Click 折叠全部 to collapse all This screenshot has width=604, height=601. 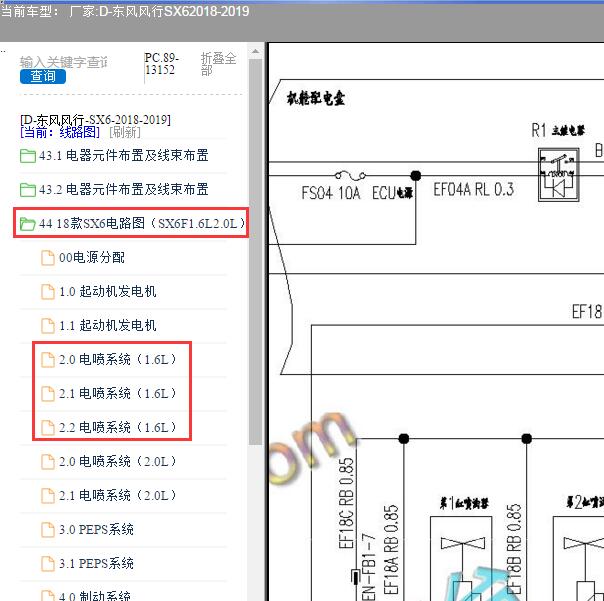(218, 64)
